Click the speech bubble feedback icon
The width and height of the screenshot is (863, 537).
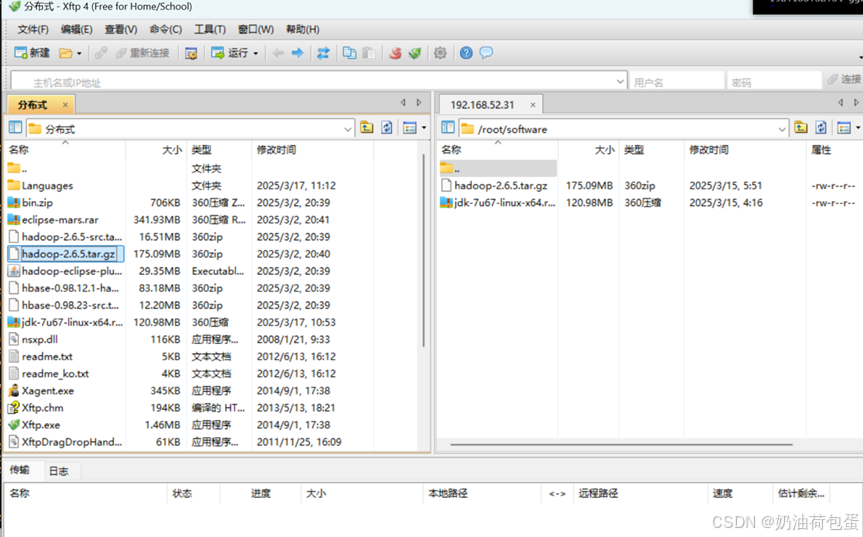pos(486,53)
